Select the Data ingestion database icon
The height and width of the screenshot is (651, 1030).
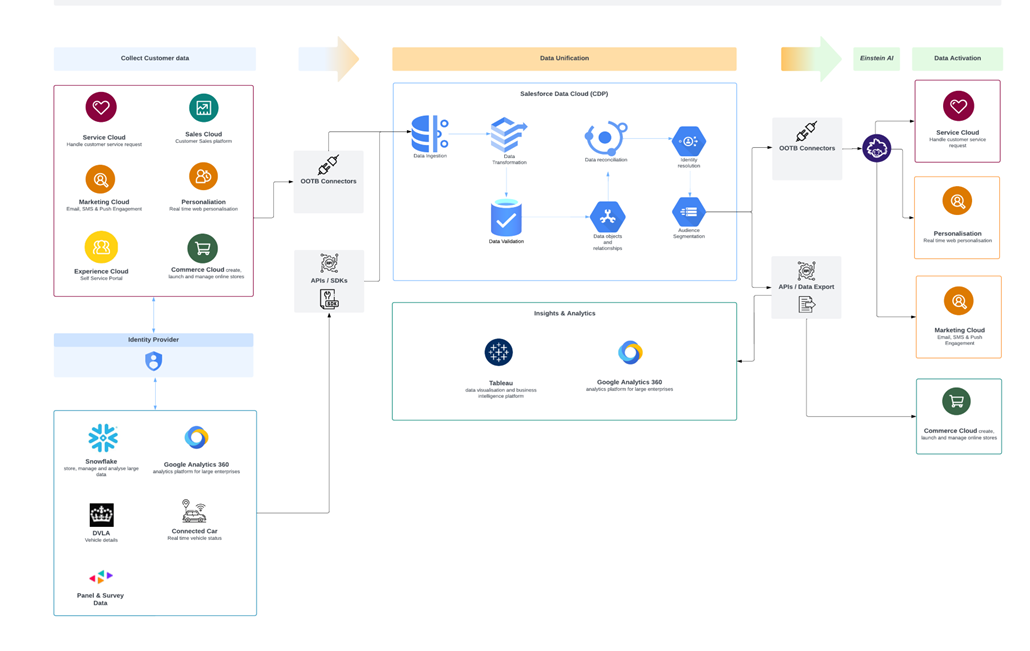(x=428, y=133)
